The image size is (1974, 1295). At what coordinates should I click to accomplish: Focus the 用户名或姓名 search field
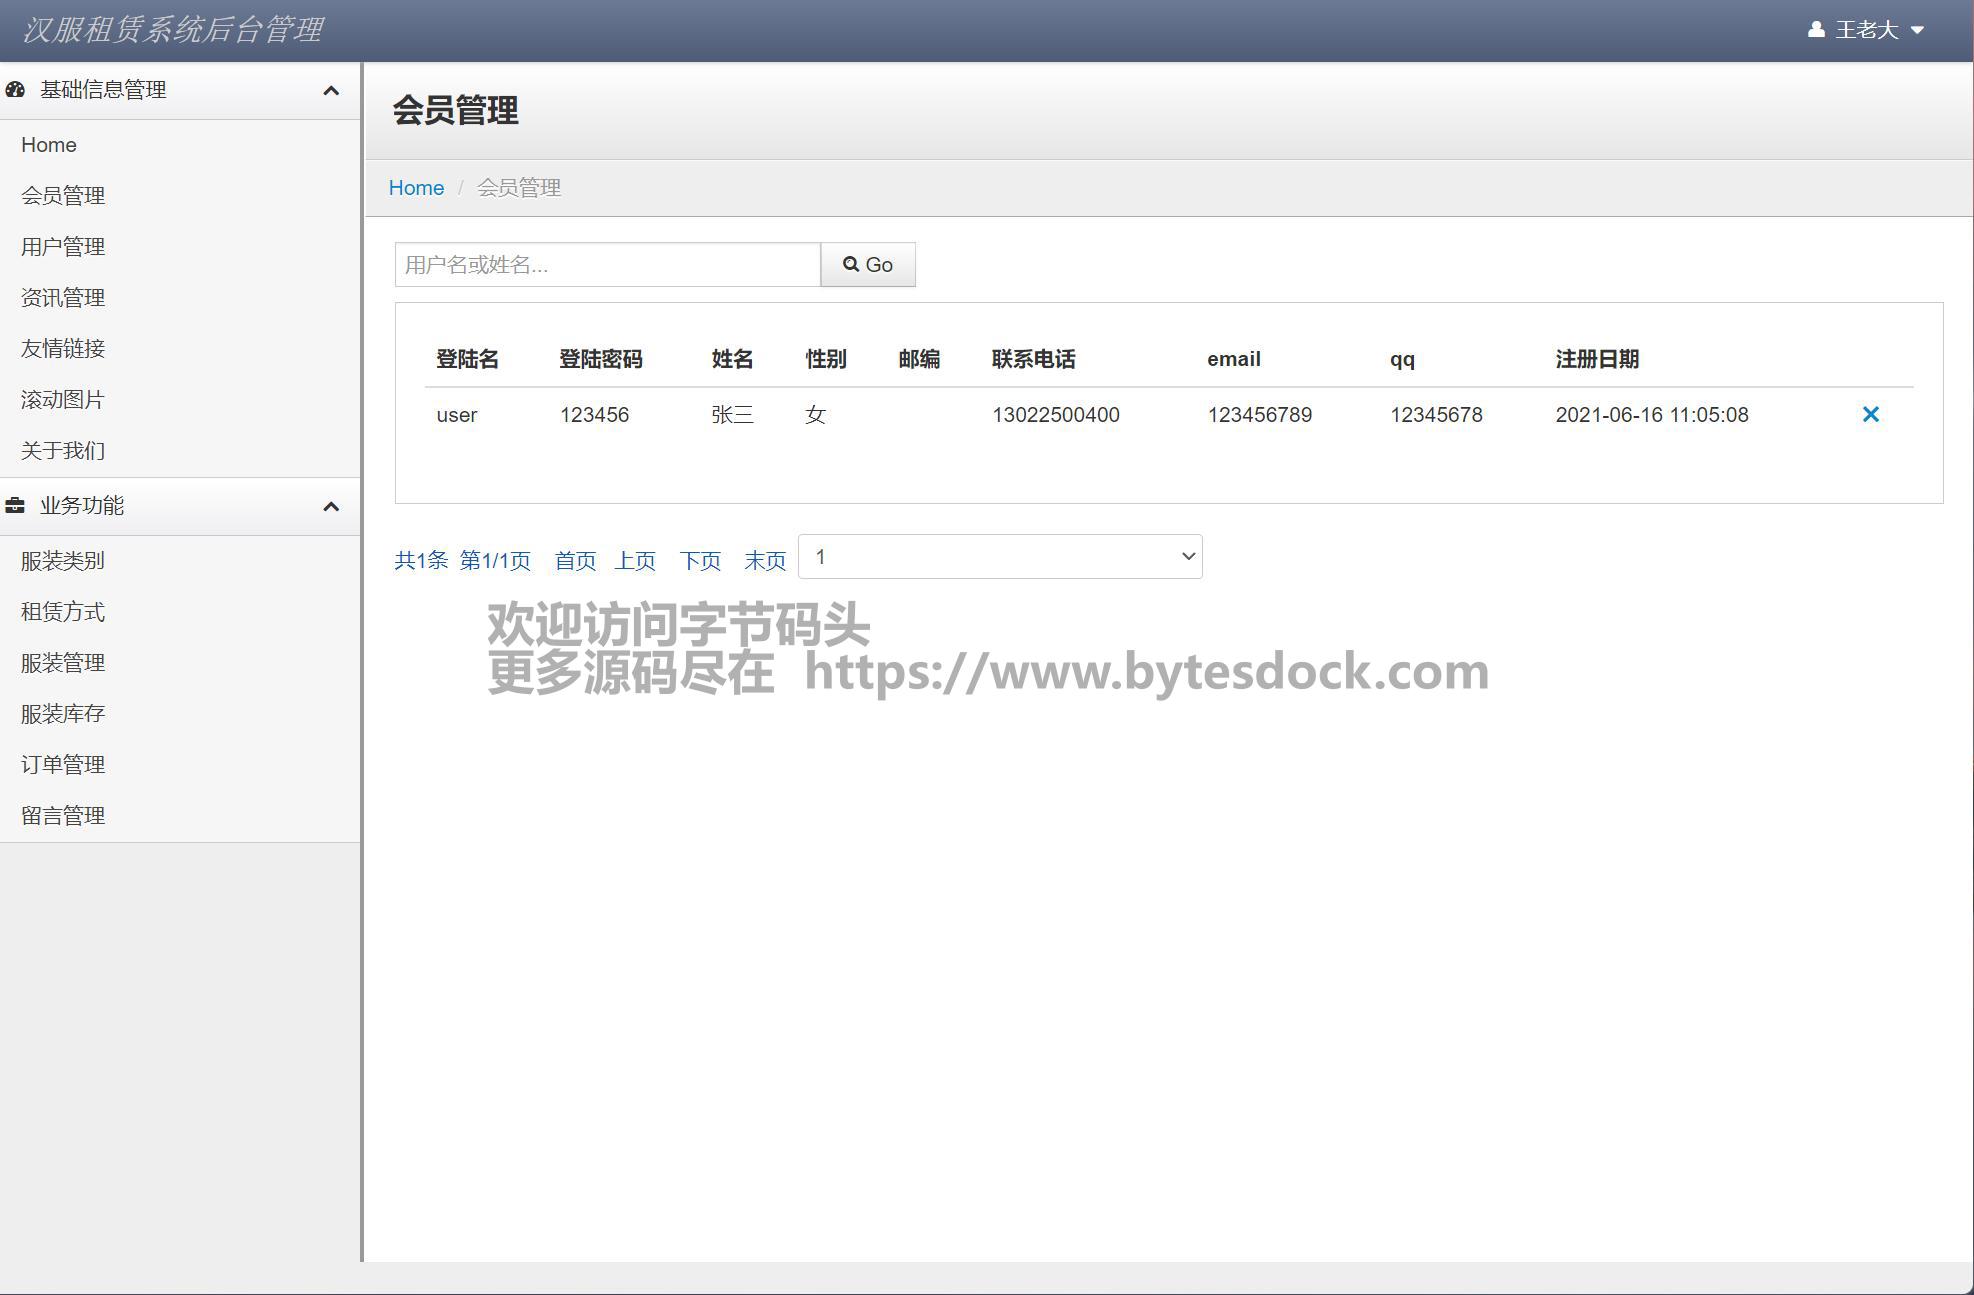pyautogui.click(x=607, y=265)
